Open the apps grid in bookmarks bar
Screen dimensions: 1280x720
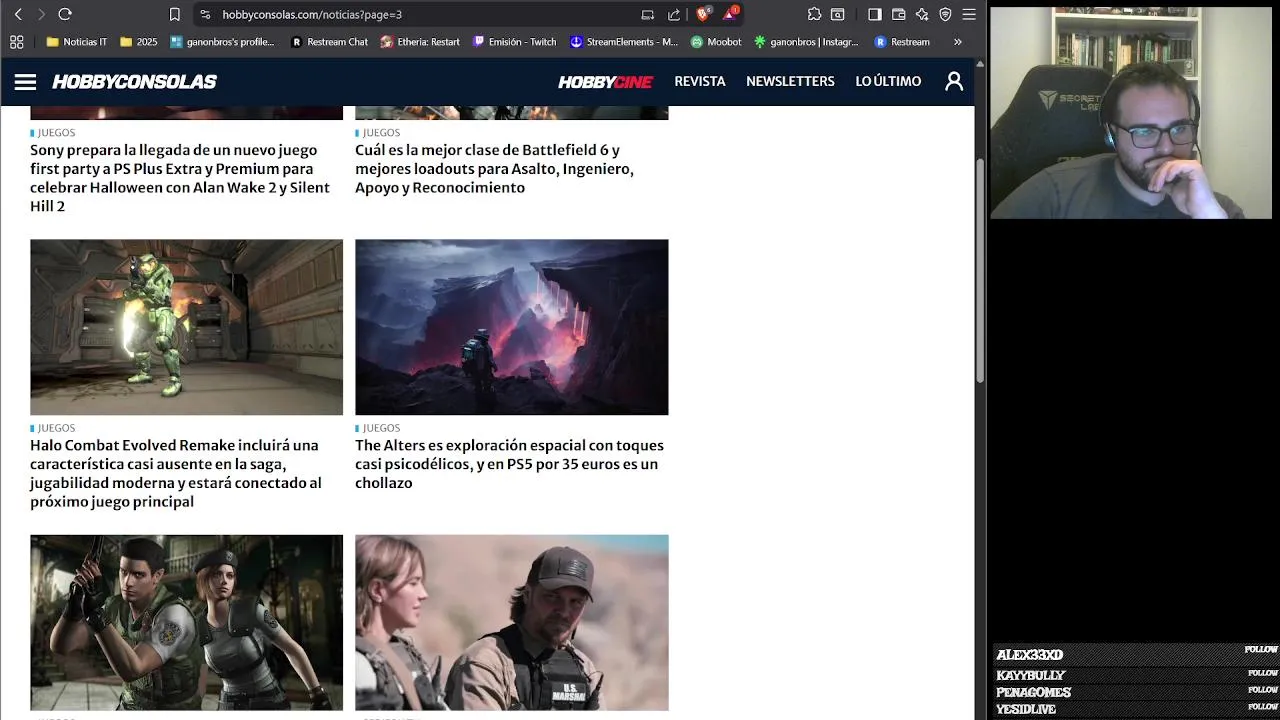(16, 42)
